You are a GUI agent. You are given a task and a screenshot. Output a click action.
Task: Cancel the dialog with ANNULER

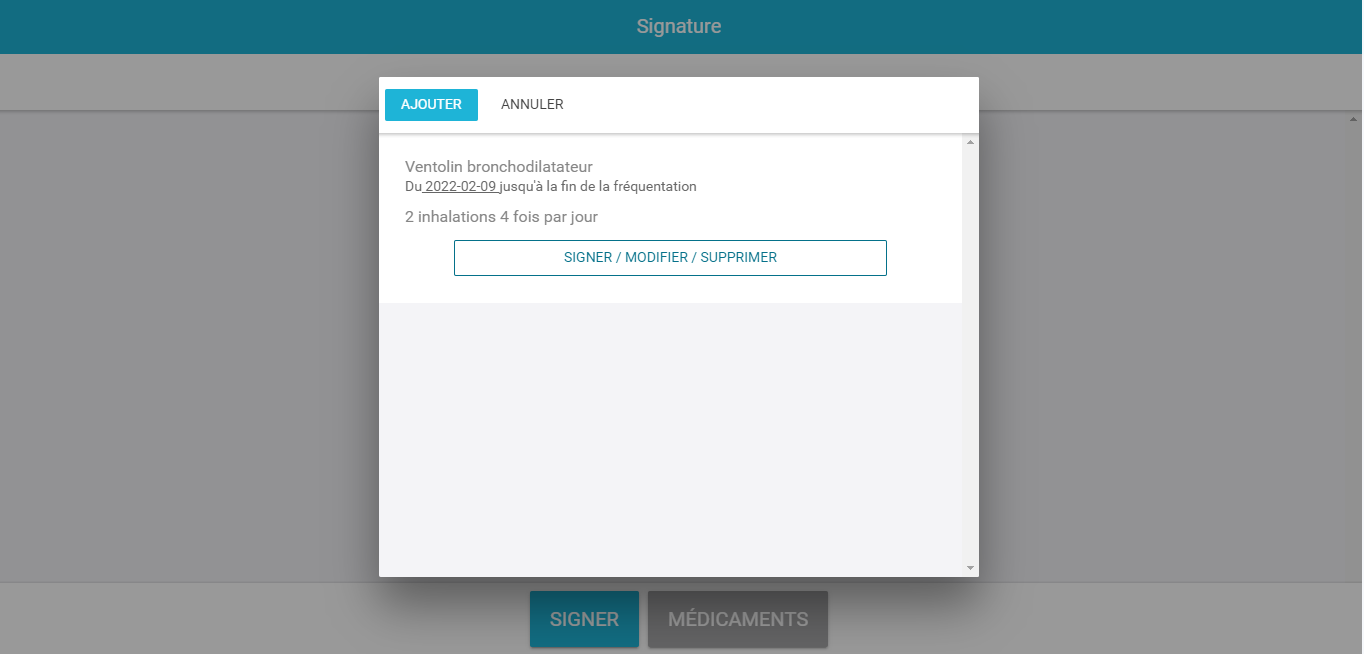(x=532, y=105)
